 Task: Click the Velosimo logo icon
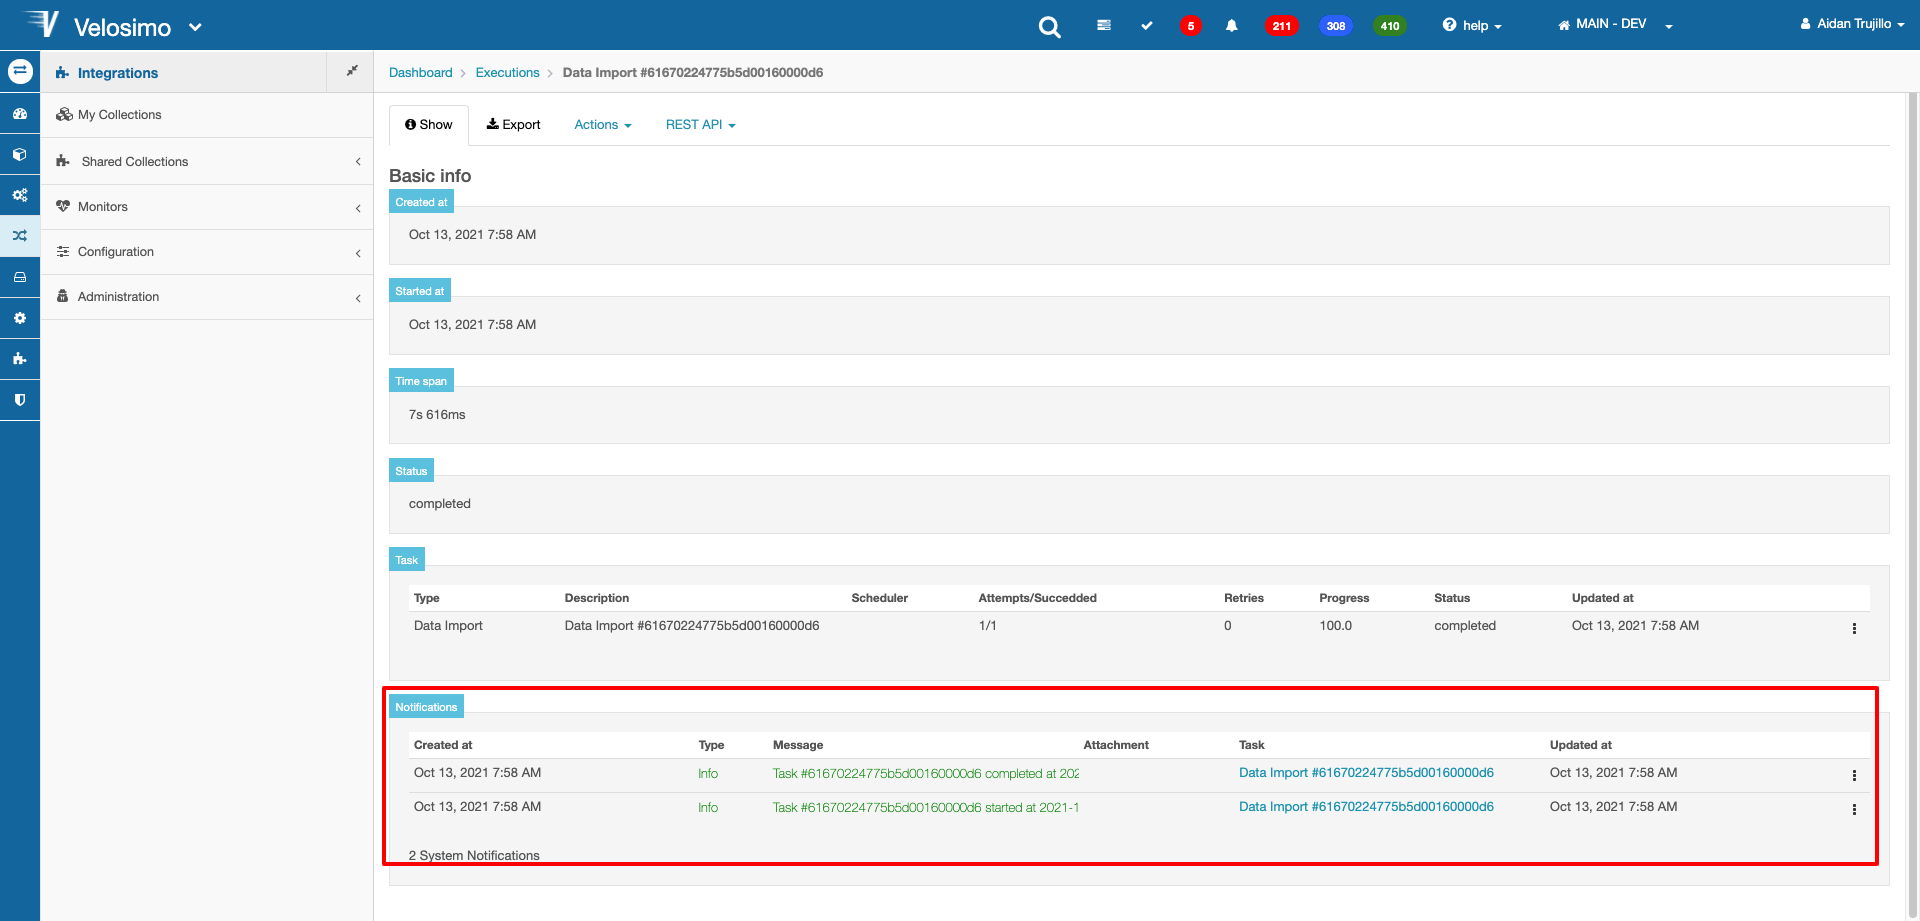(x=40, y=23)
